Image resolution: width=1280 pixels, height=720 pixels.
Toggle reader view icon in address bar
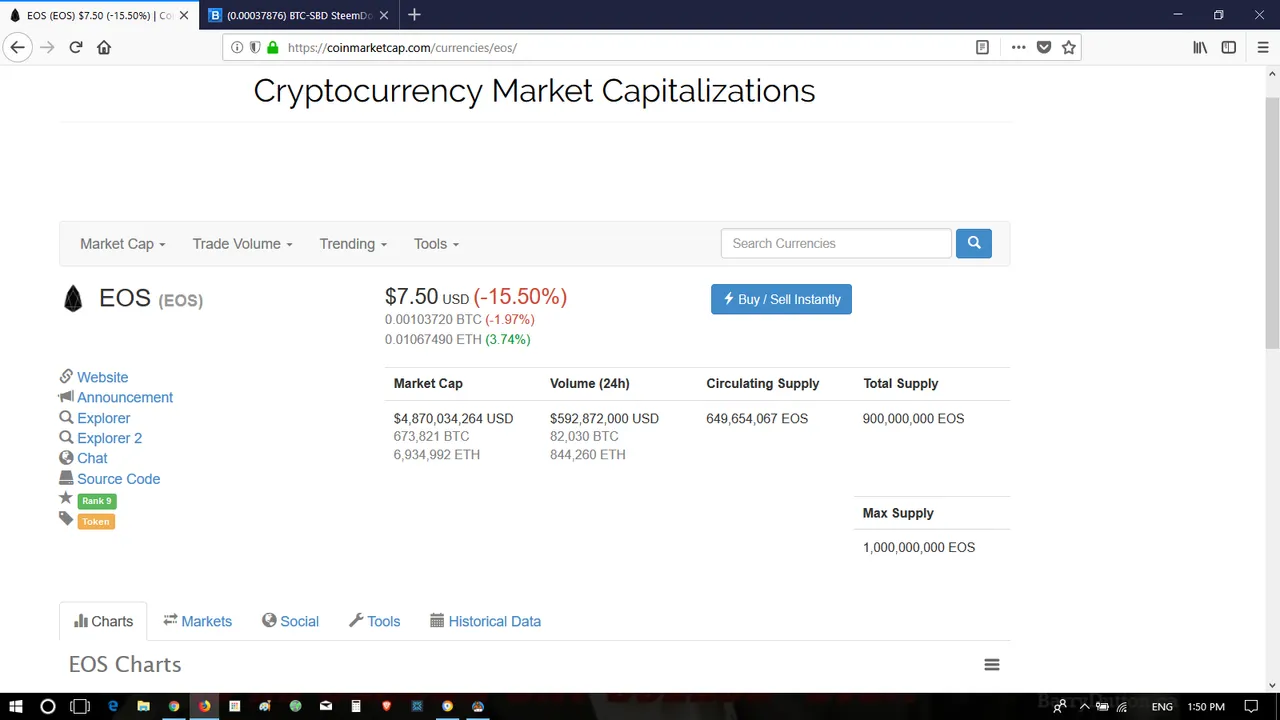tap(982, 47)
